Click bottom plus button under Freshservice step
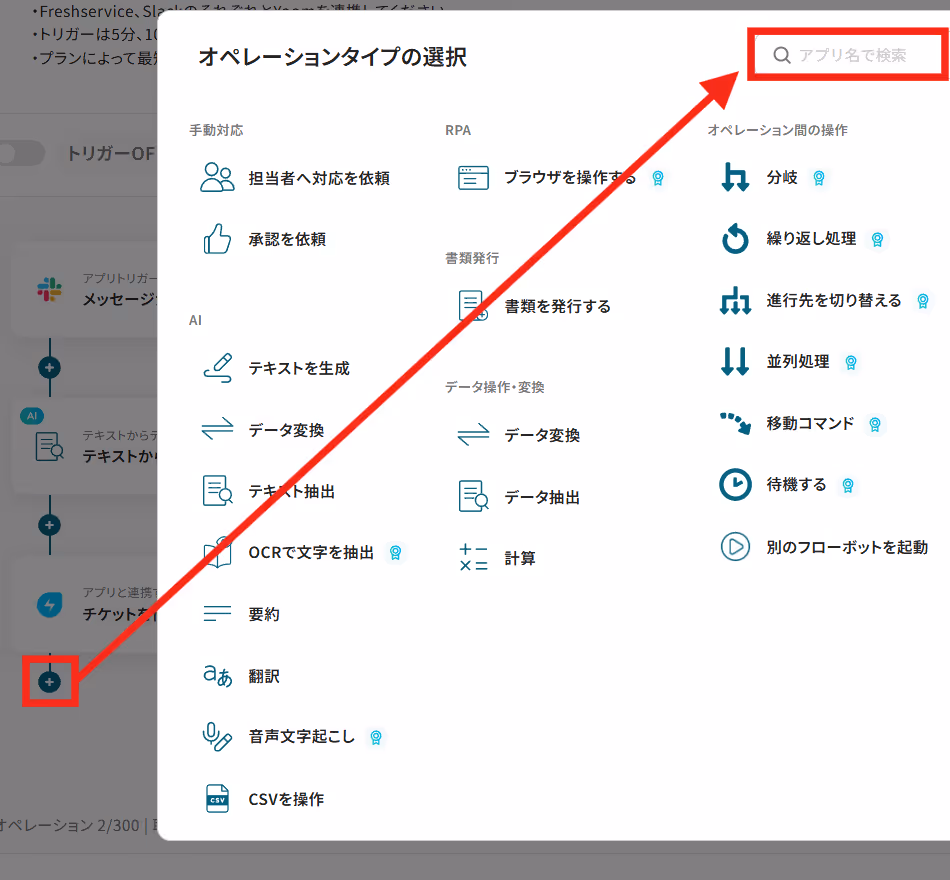The image size is (950, 880). pos(50,682)
